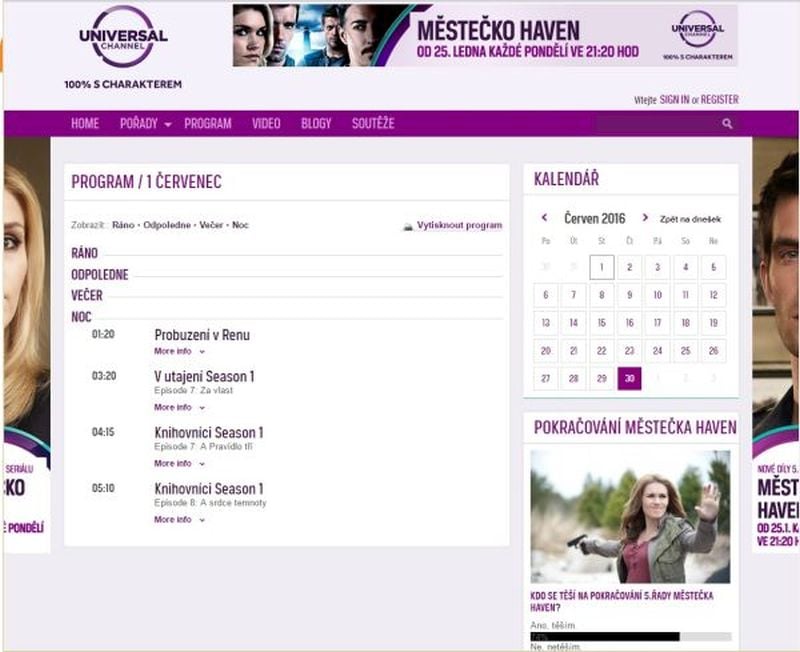Click the REGISTER link
Screen dimensions: 800x652
[x=719, y=99]
